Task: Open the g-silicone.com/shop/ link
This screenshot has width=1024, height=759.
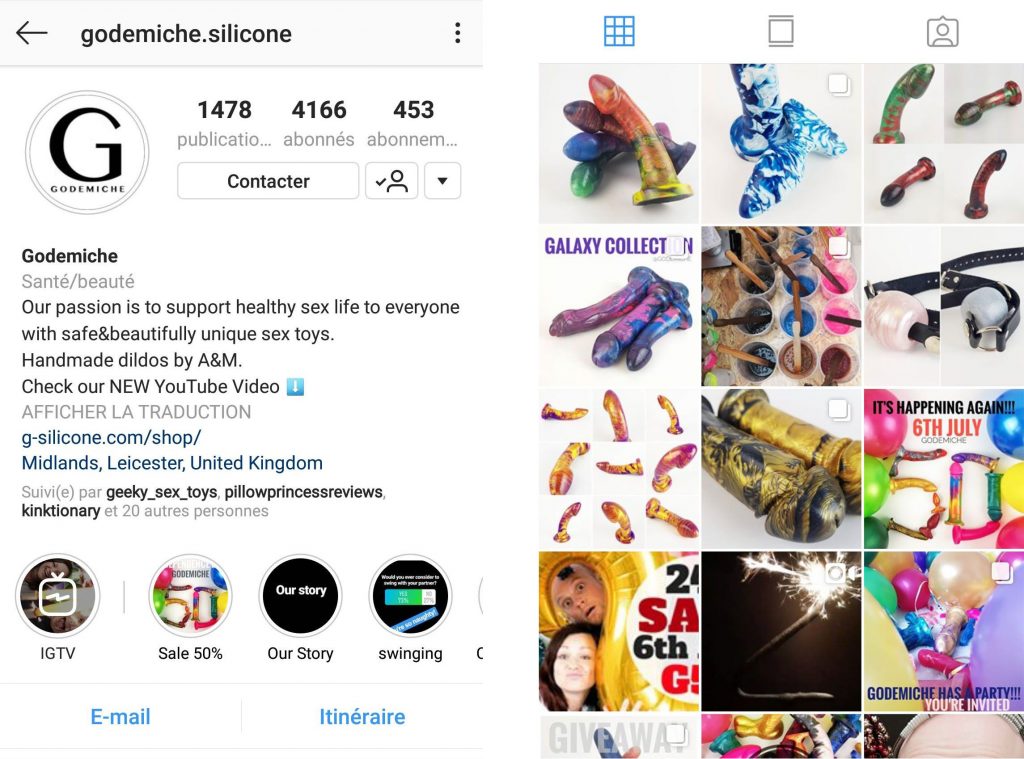Action: pos(112,437)
